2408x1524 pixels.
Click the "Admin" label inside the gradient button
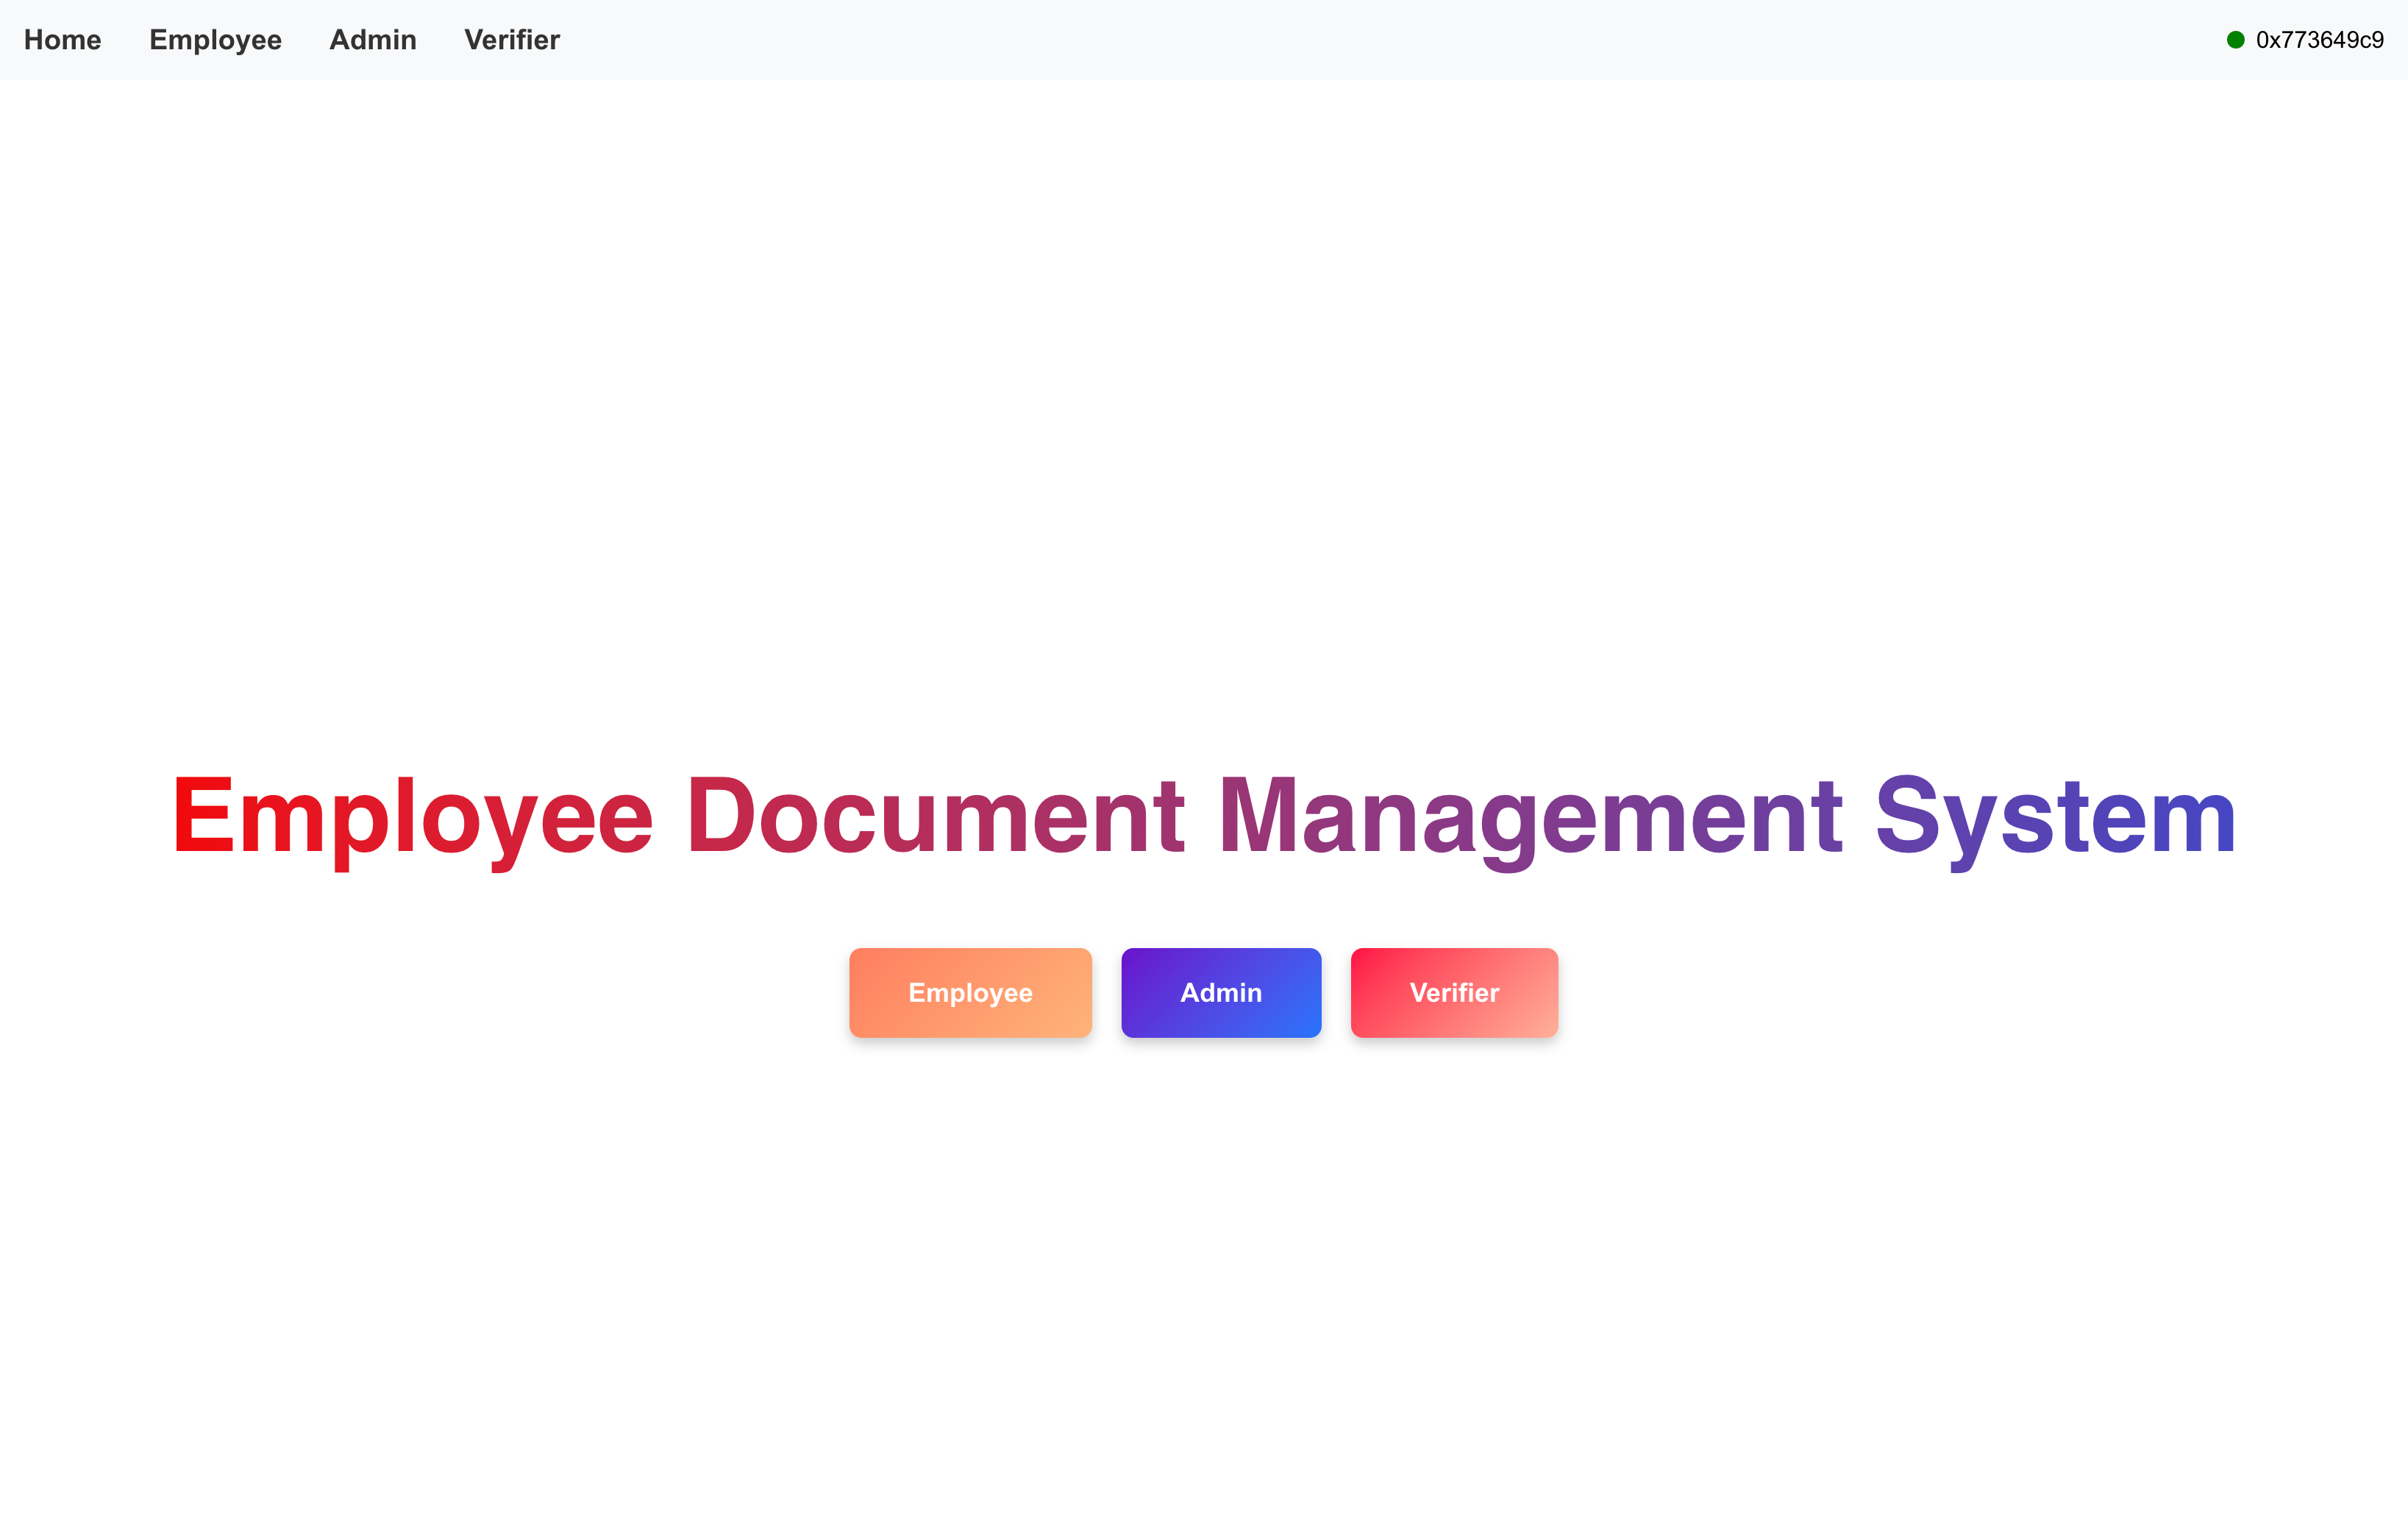coord(1221,992)
